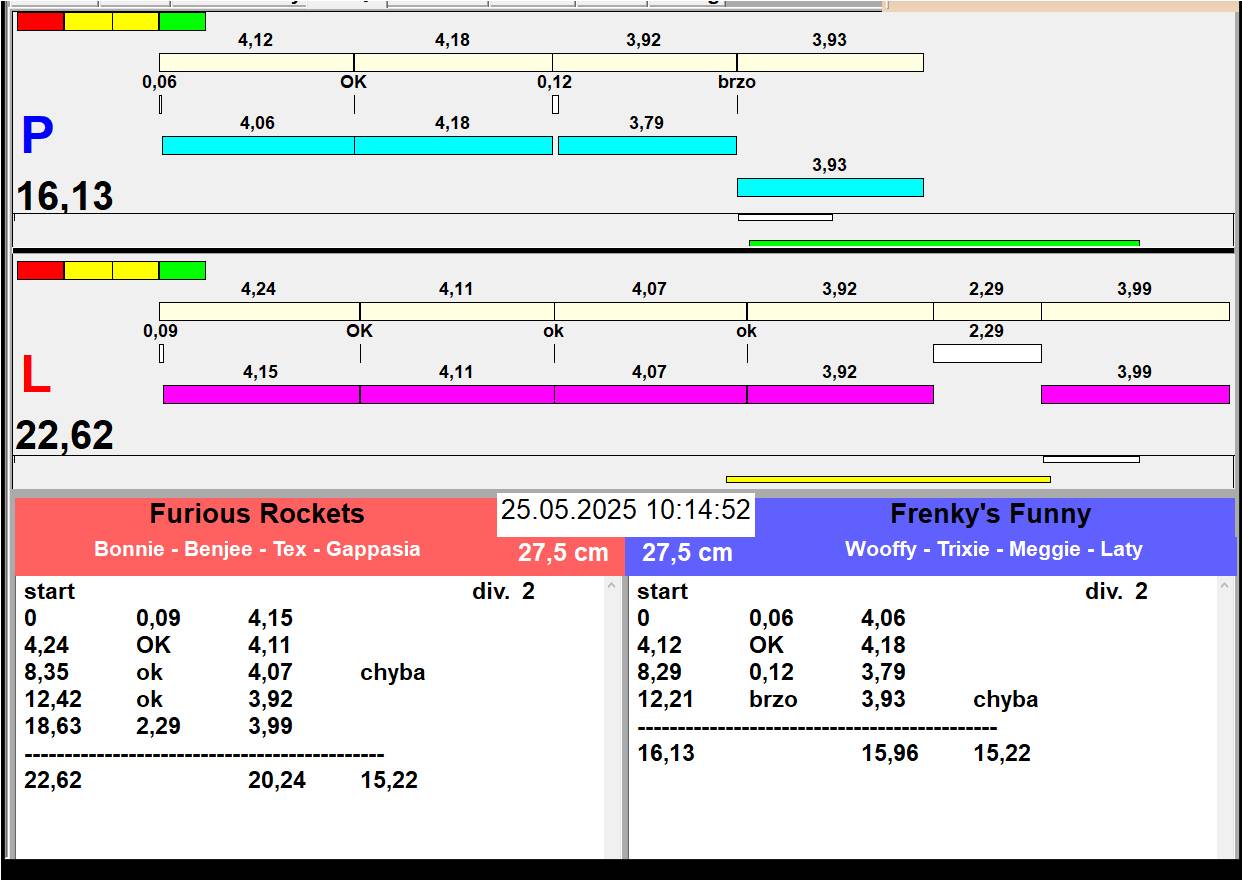Click the cyan 3,93 rerun bar in lane P
The height and width of the screenshot is (880, 1242).
coord(829,187)
